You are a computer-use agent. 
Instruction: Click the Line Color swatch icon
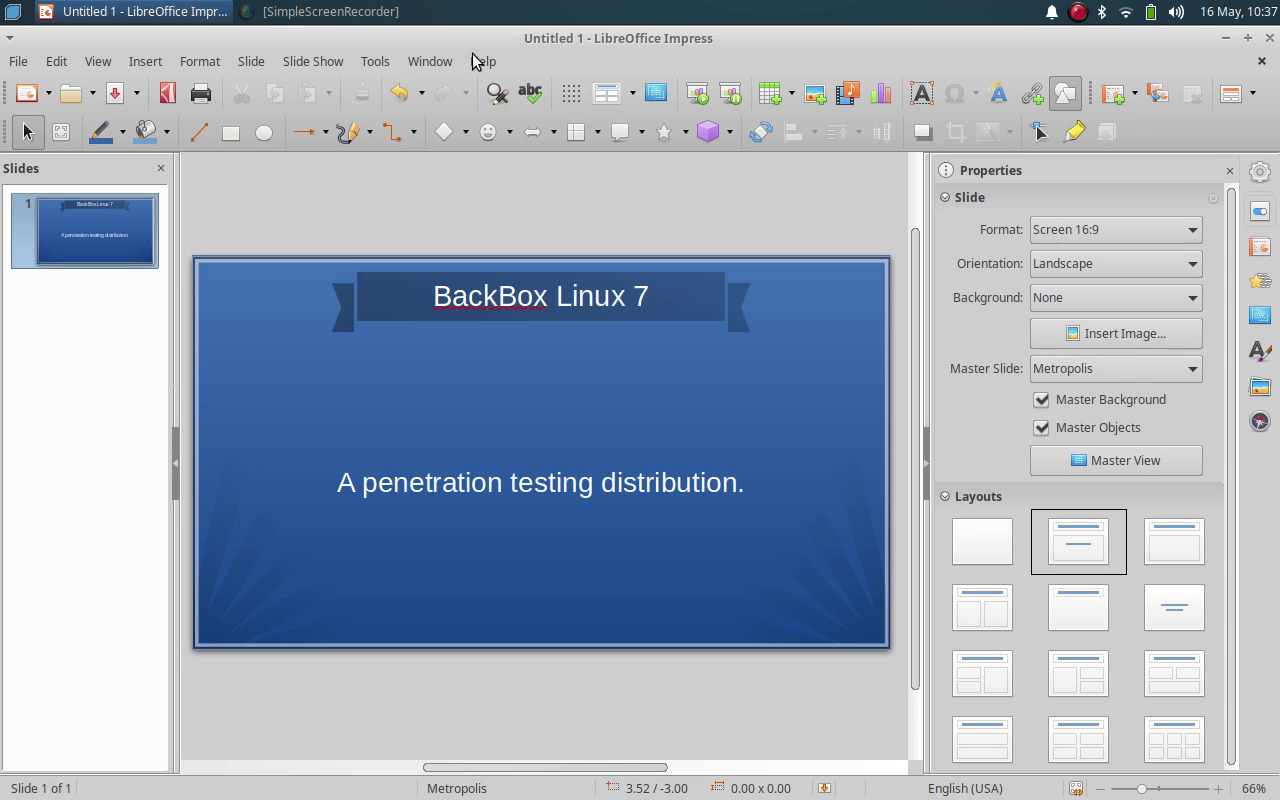[x=100, y=132]
